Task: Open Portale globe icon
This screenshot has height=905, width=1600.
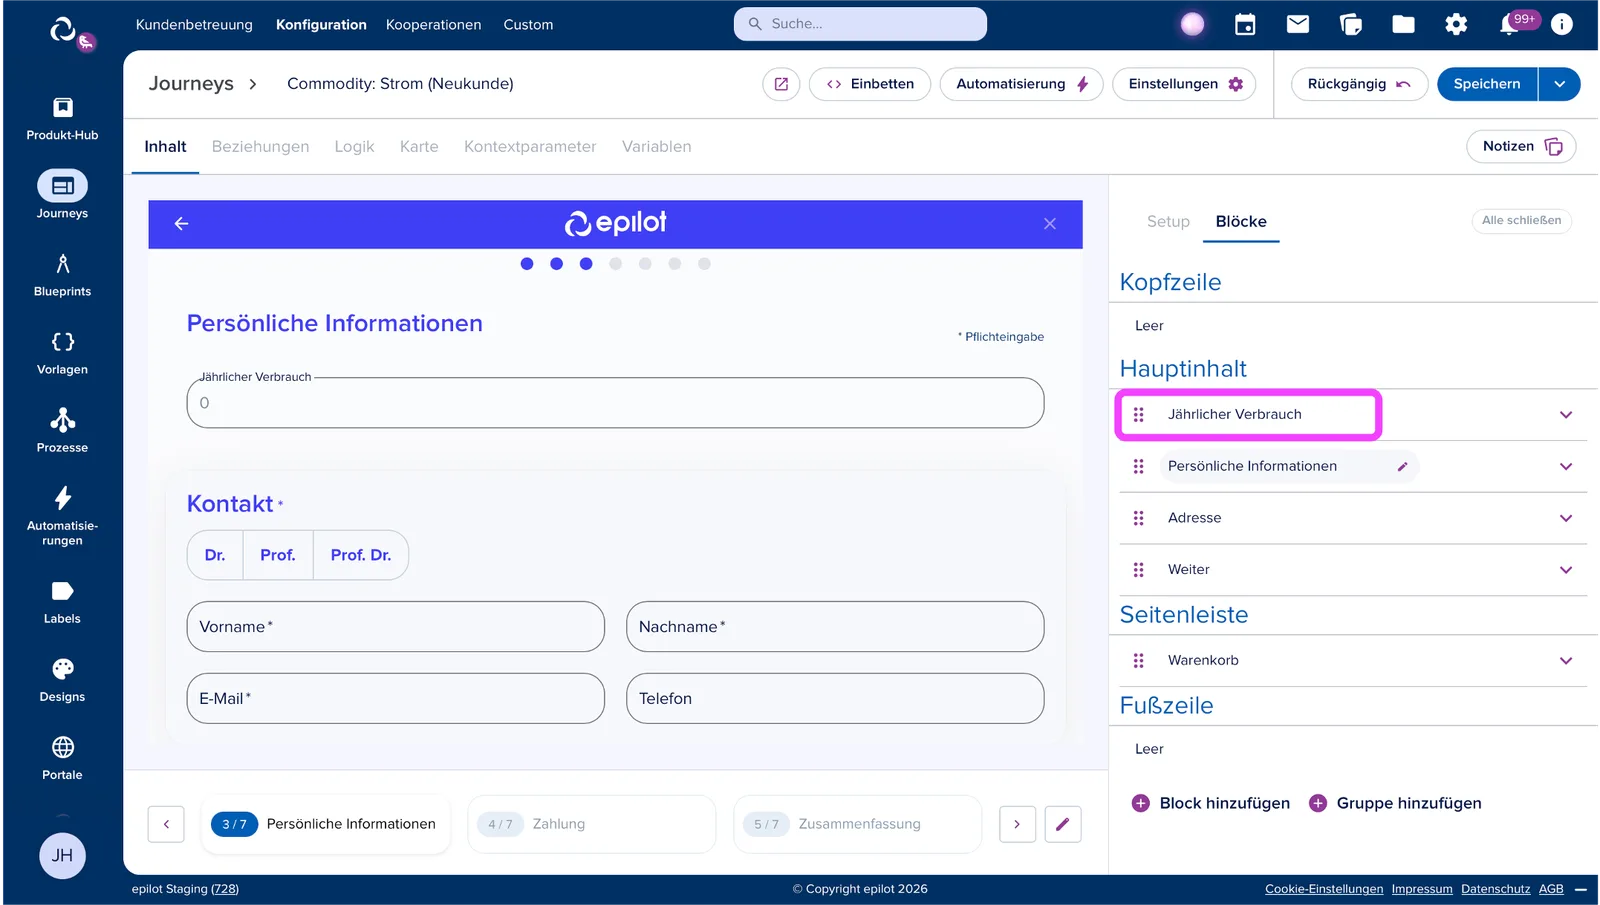Action: (62, 747)
